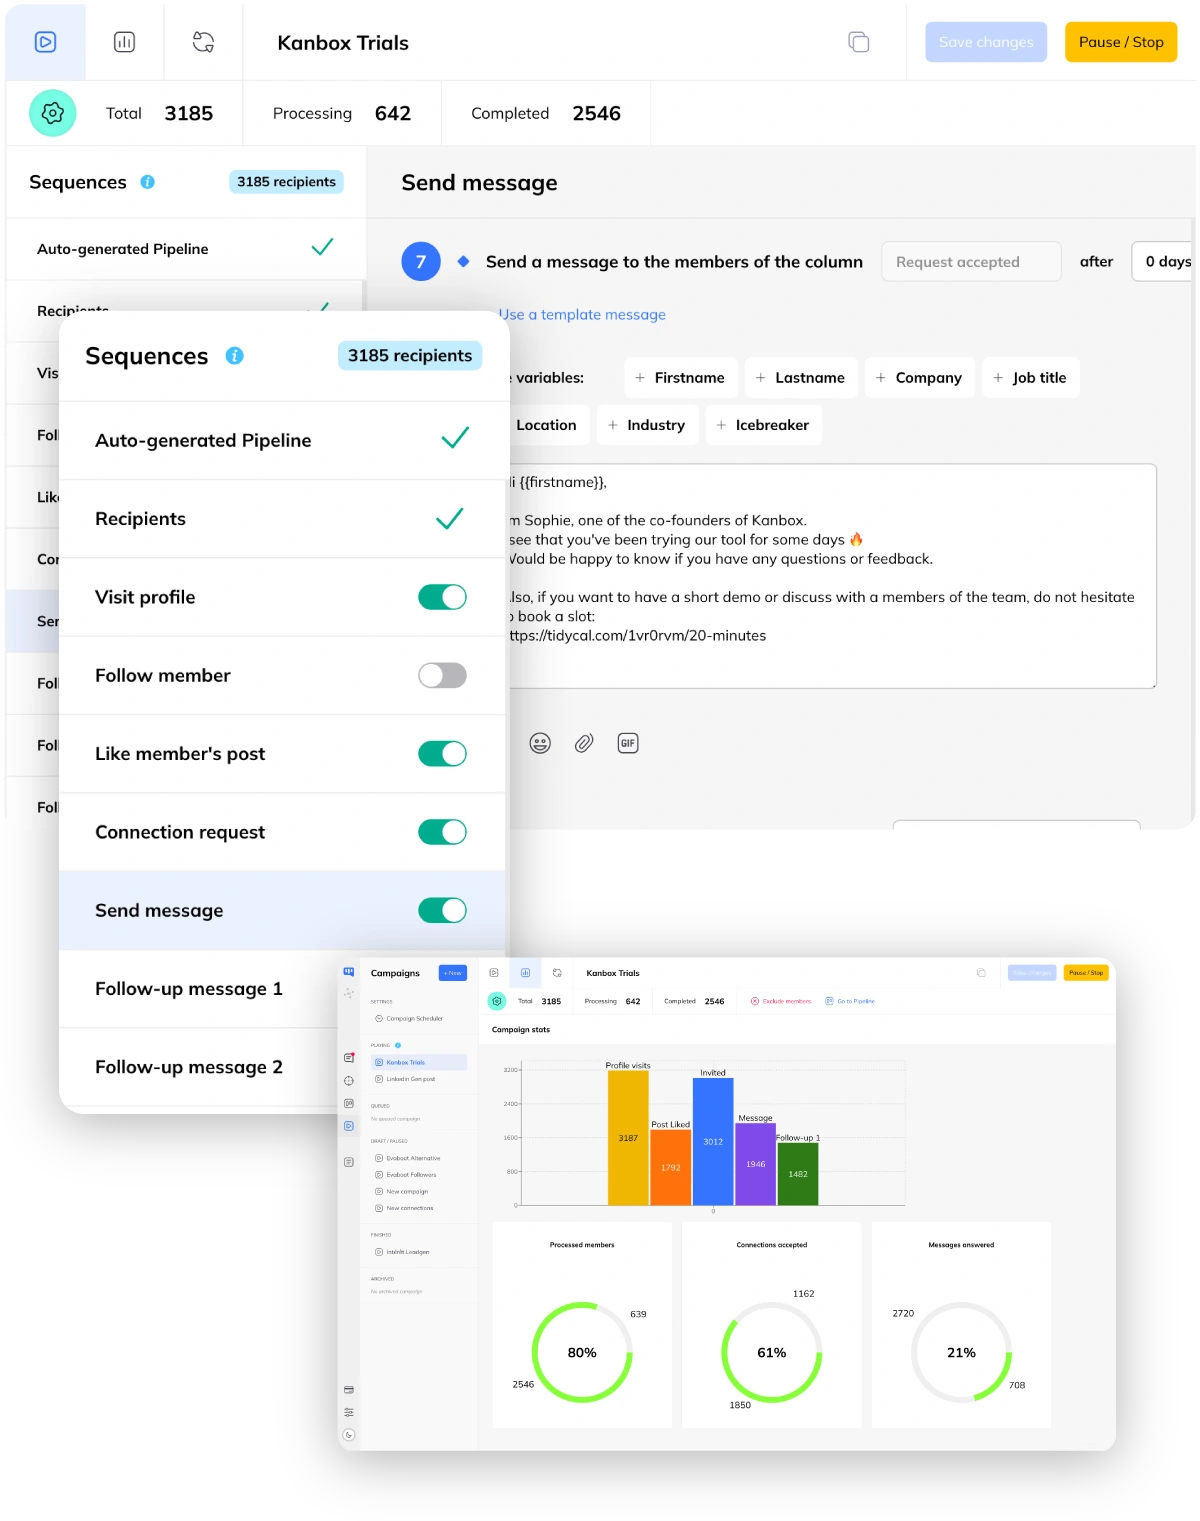Click the Use a template message link
Viewport: 1200px width, 1521px height.
582,315
